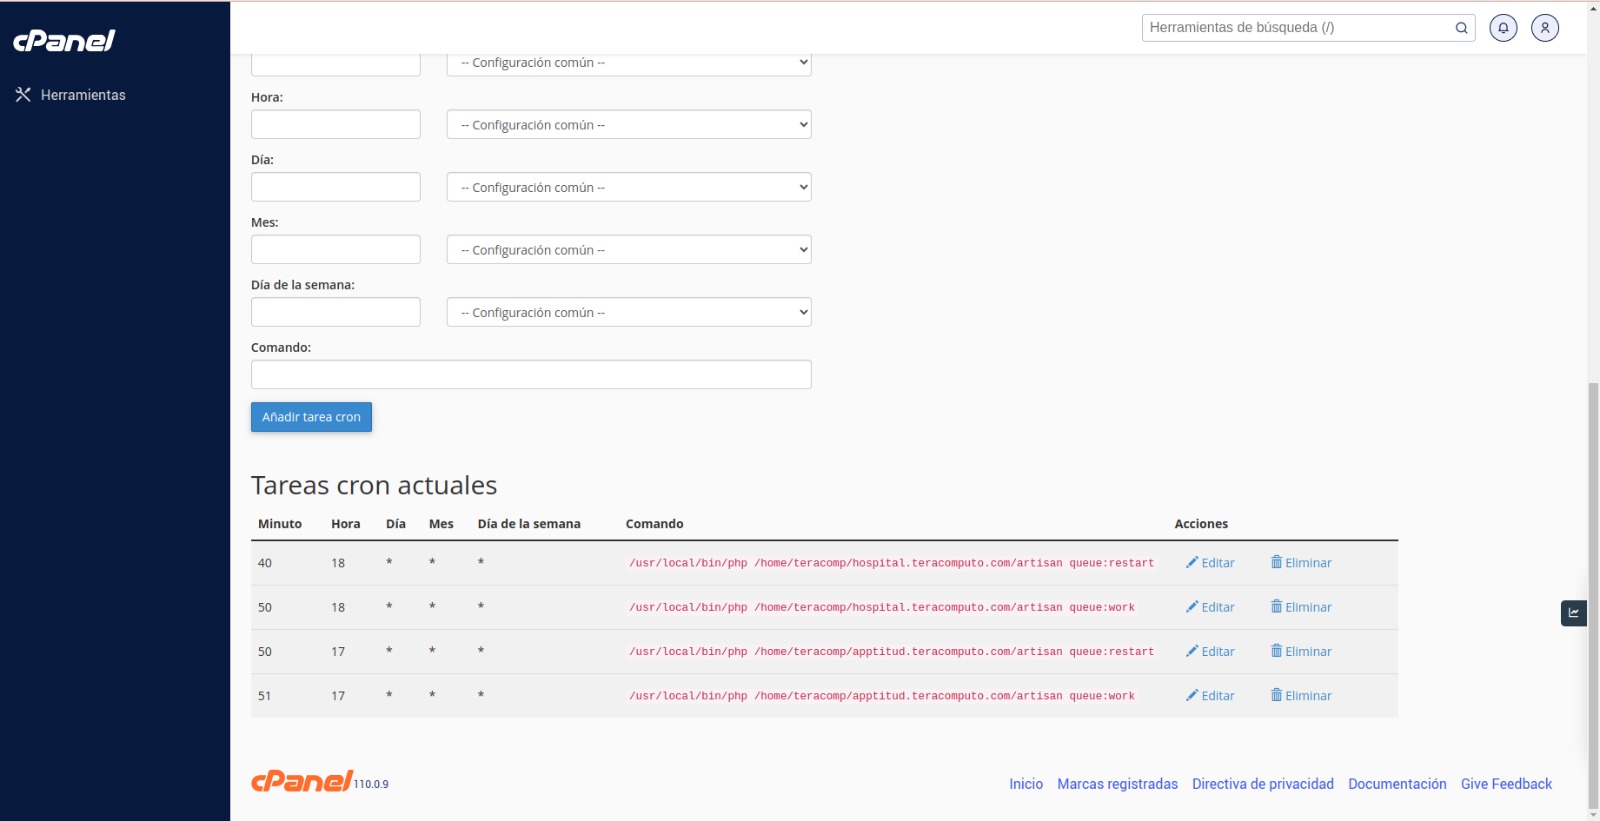
Task: Click the statistics chart side tab icon
Action: click(x=1573, y=613)
